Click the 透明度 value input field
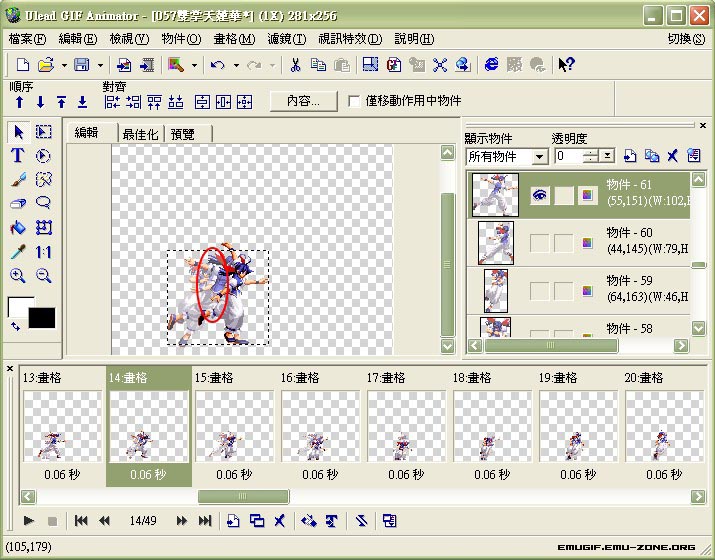The image size is (715, 560). tap(568, 156)
